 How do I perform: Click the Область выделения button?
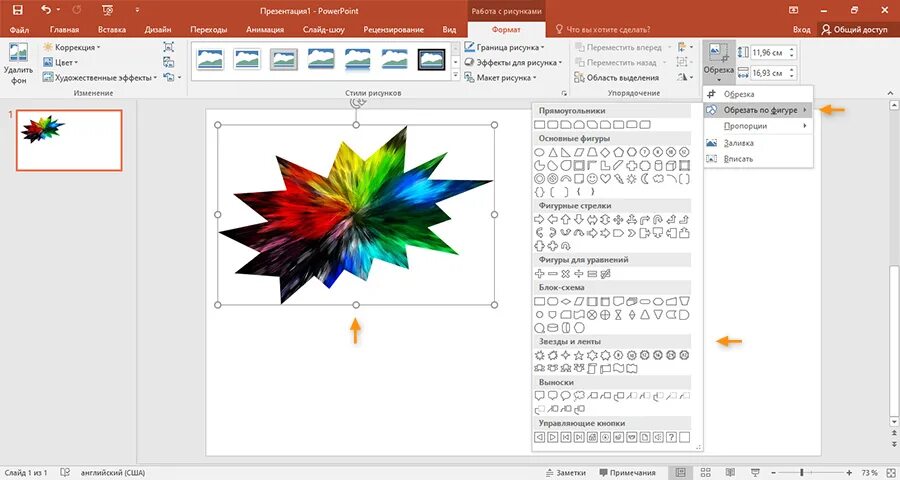(x=616, y=77)
